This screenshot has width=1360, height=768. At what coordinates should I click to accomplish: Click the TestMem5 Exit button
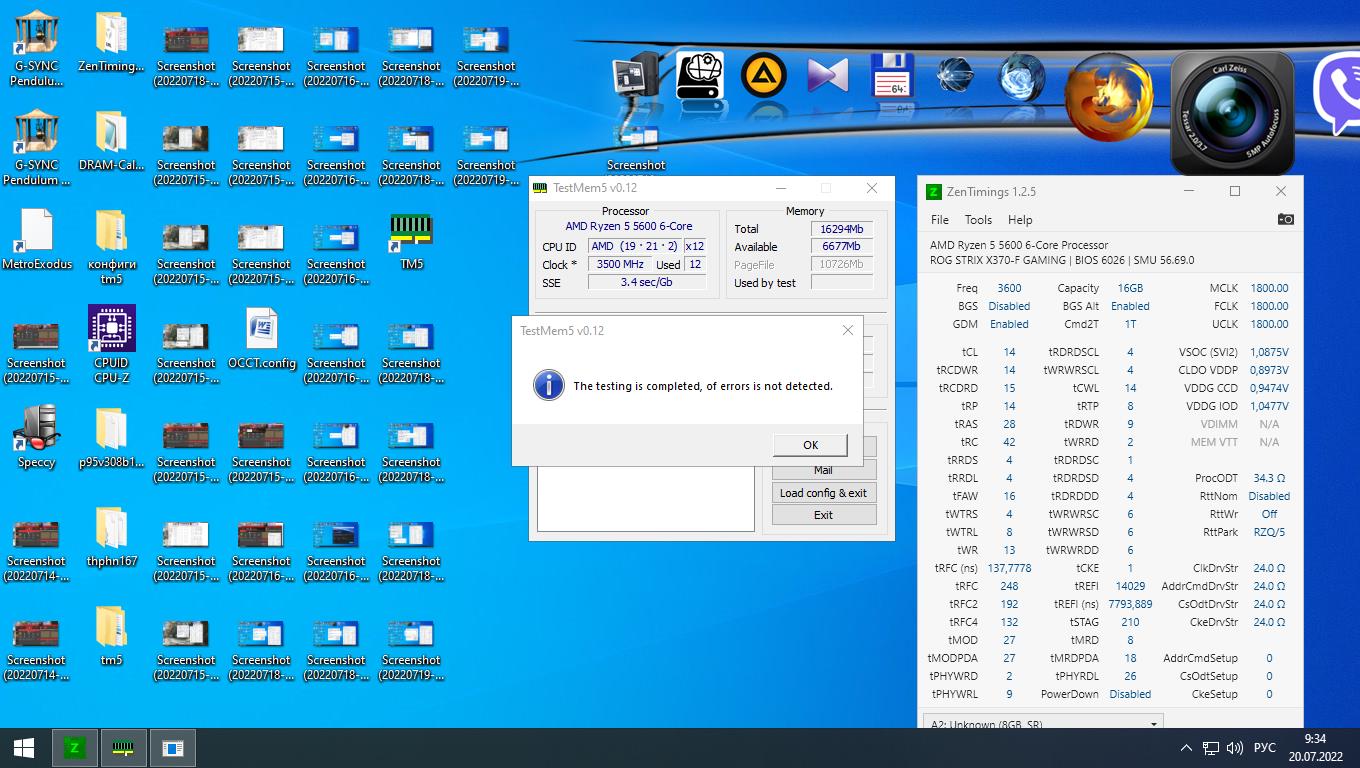coord(823,515)
